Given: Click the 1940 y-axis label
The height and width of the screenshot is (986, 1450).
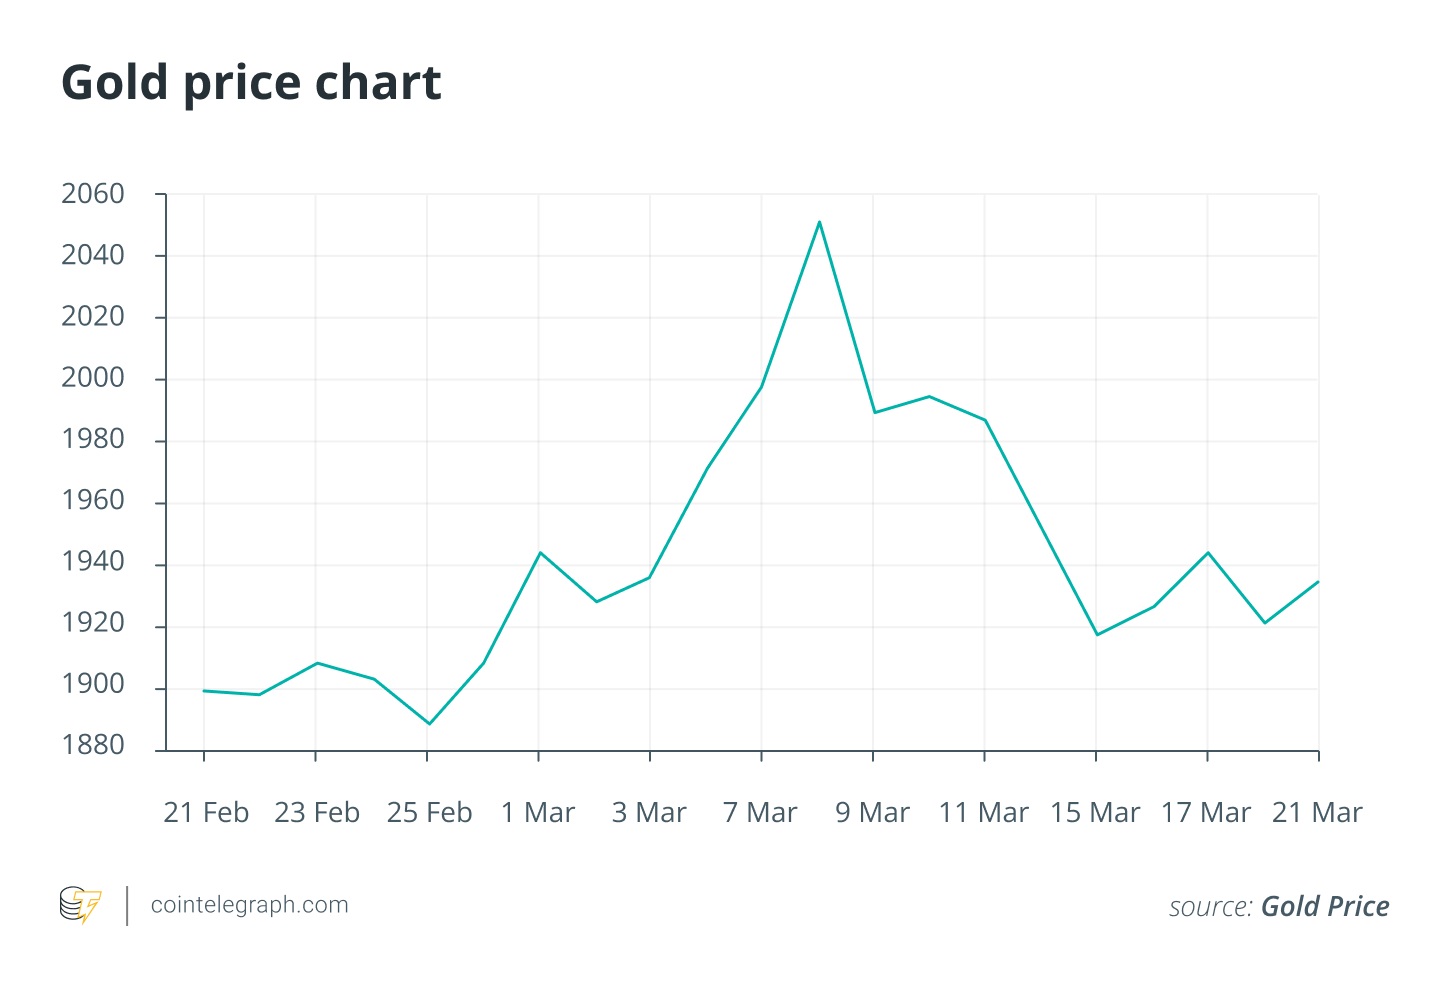Looking at the screenshot, I should pos(93,562).
